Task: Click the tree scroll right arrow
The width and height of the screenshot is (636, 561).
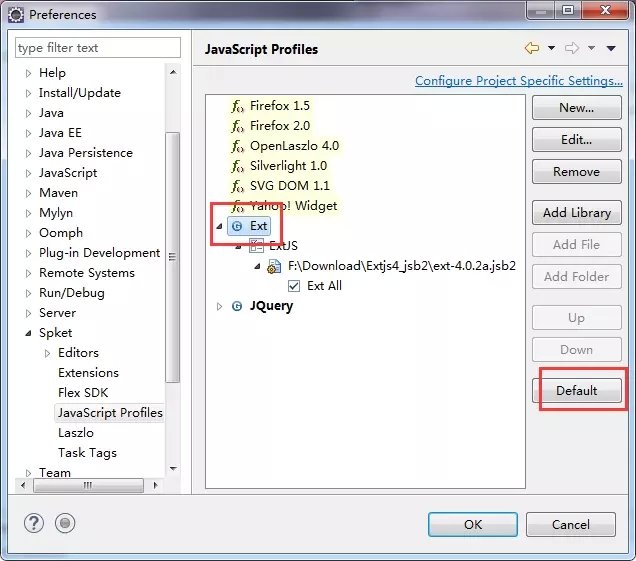Action: point(155,485)
